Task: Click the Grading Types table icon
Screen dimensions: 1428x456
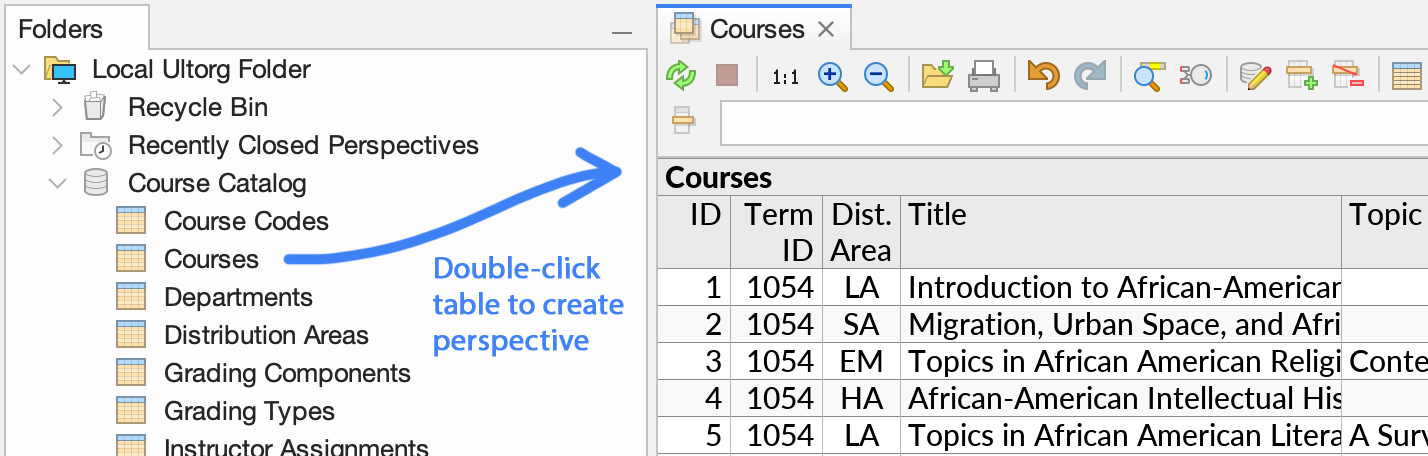Action: click(131, 411)
